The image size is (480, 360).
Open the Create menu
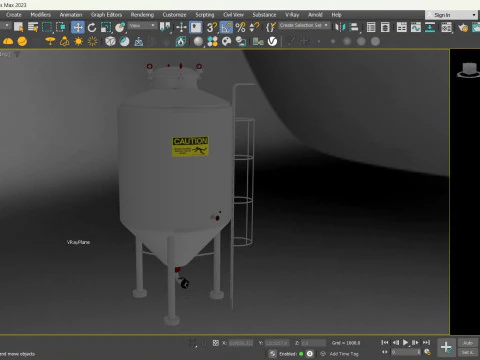coord(14,15)
